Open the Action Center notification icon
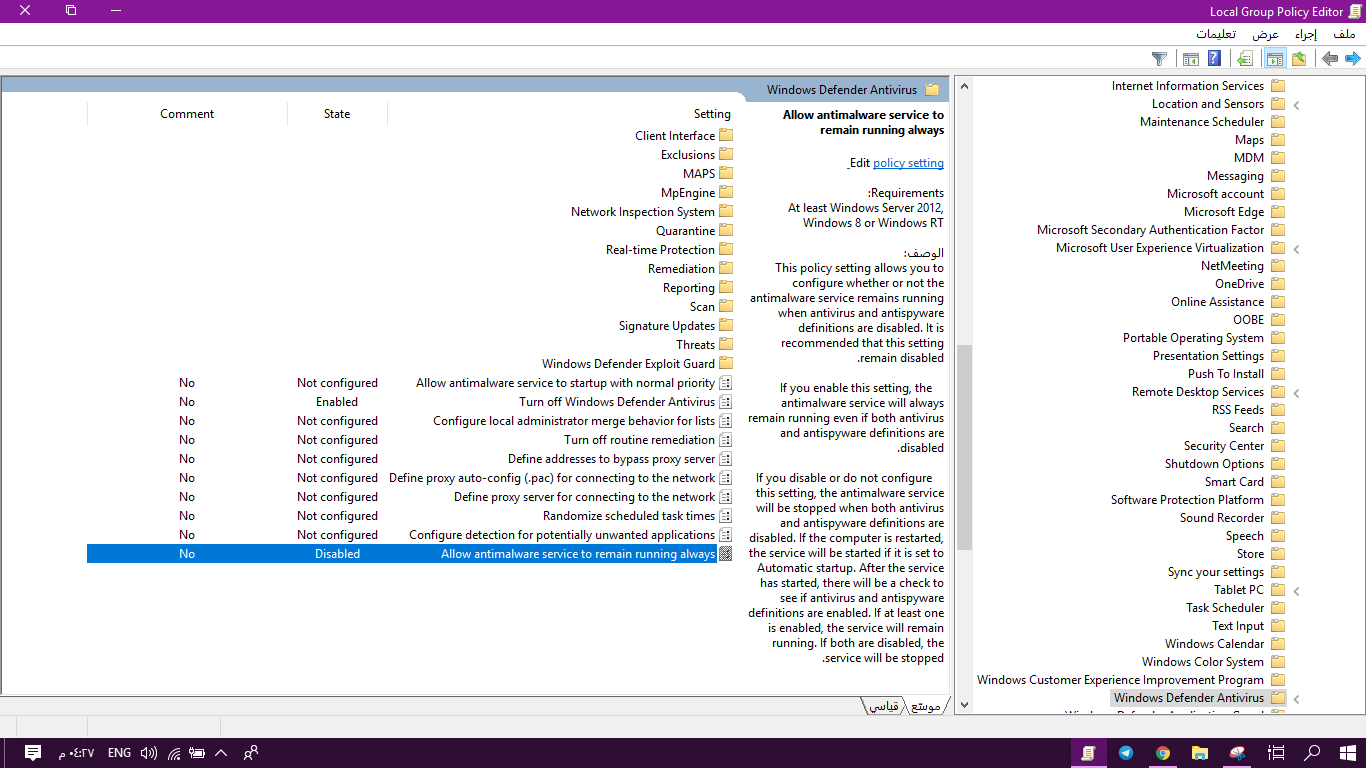 32,753
